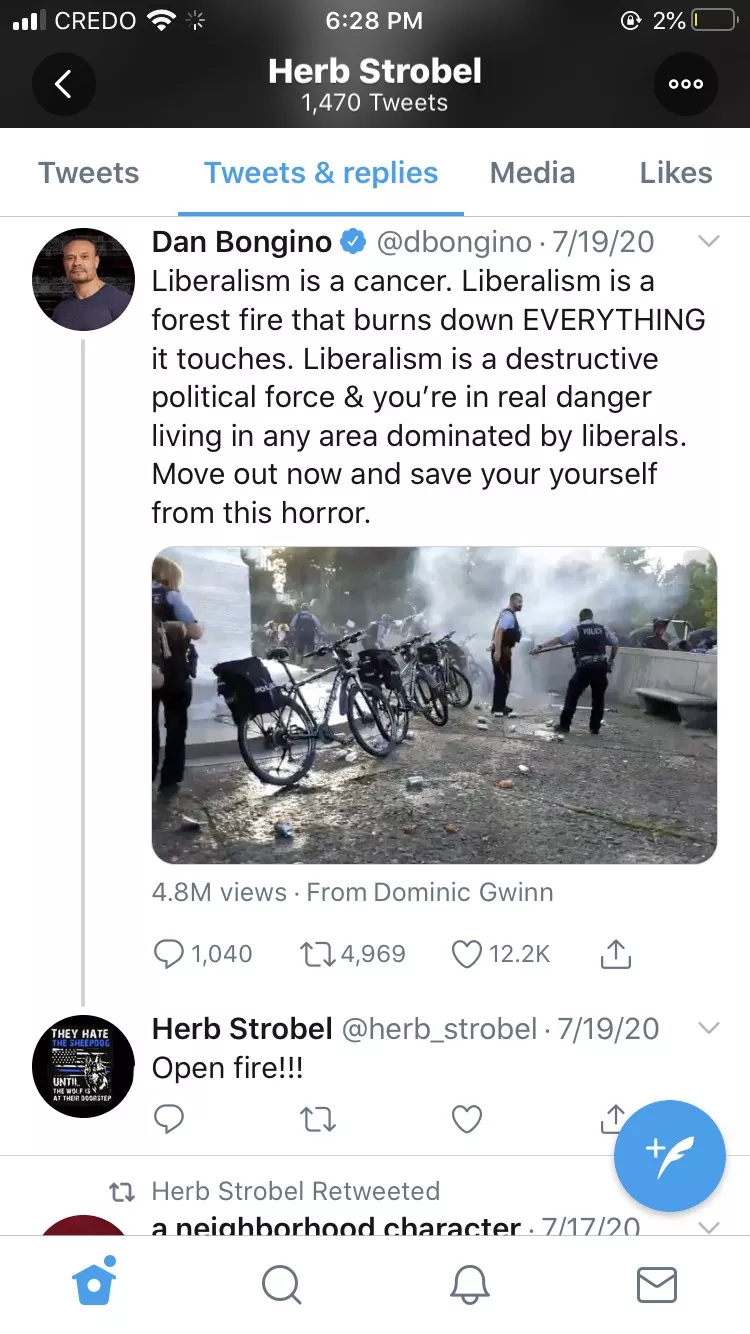Reply to Dan Bongino's tweet
This screenshot has width=750, height=1334.
point(169,954)
